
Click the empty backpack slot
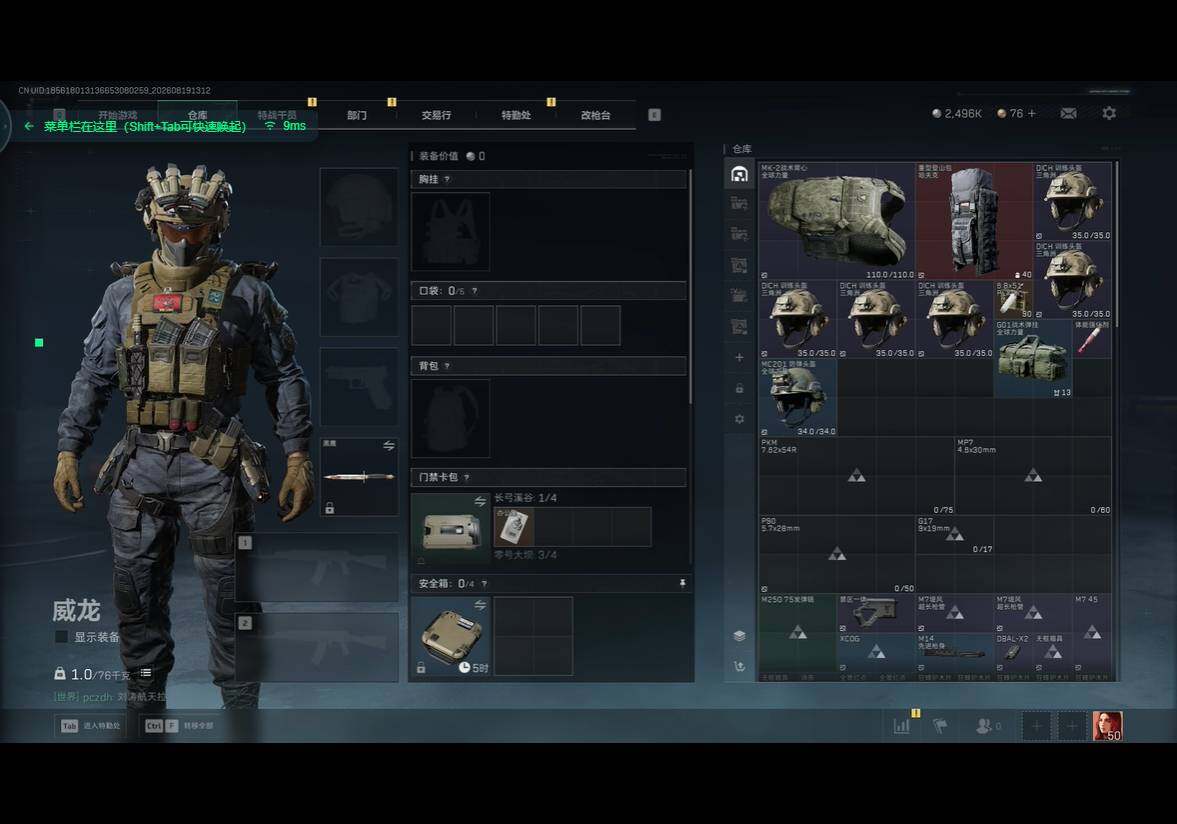450,418
